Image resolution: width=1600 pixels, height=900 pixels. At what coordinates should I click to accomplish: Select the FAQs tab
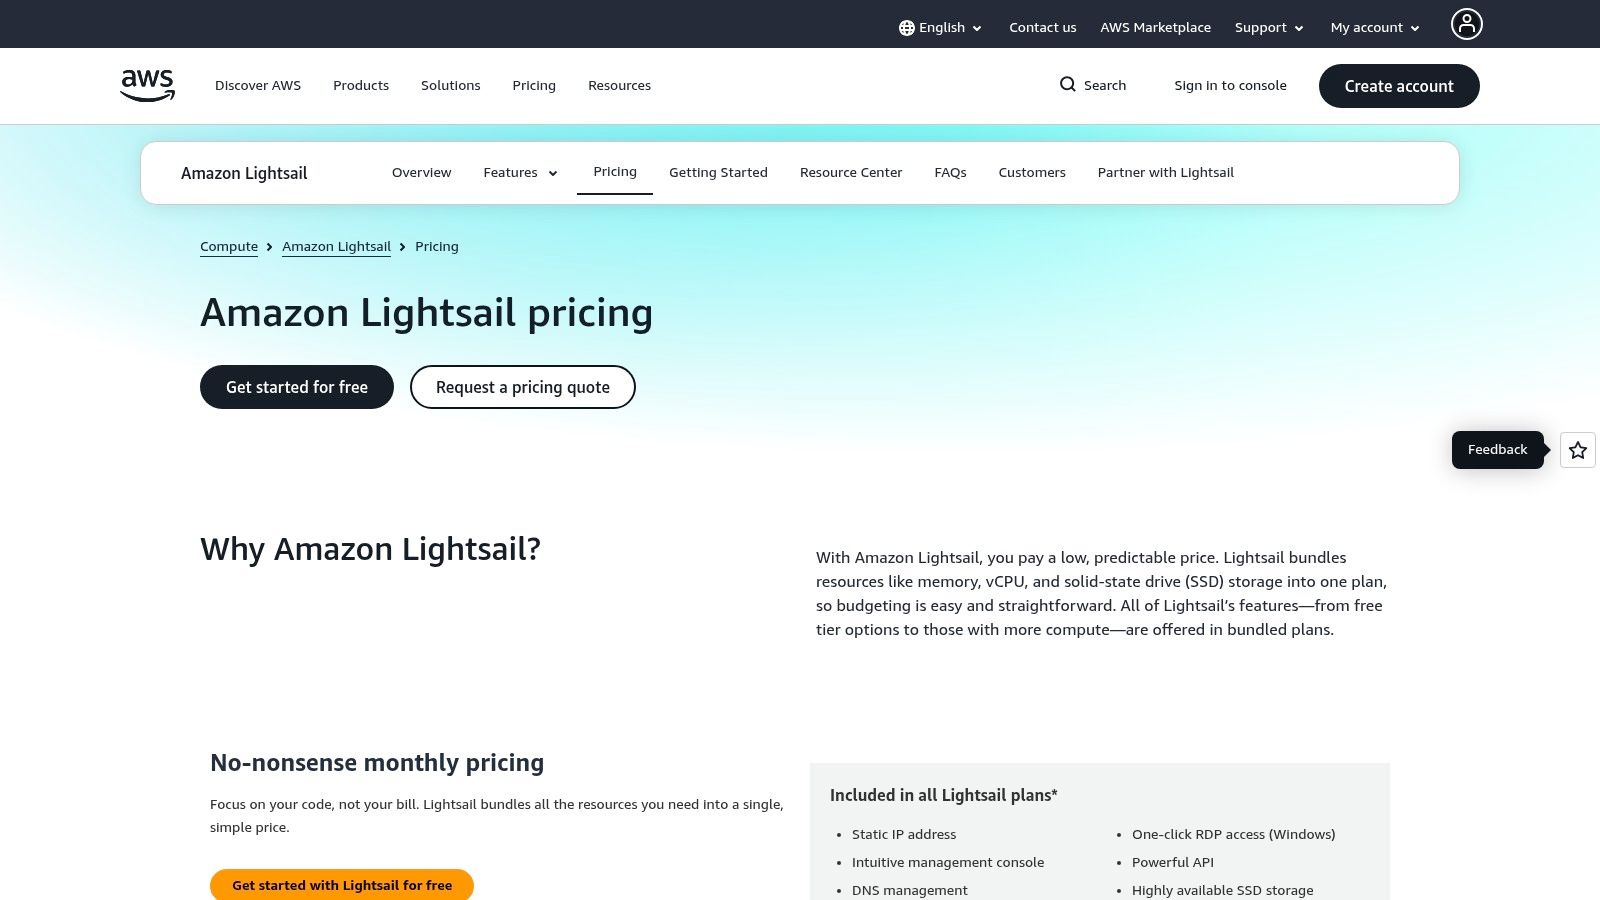click(950, 172)
